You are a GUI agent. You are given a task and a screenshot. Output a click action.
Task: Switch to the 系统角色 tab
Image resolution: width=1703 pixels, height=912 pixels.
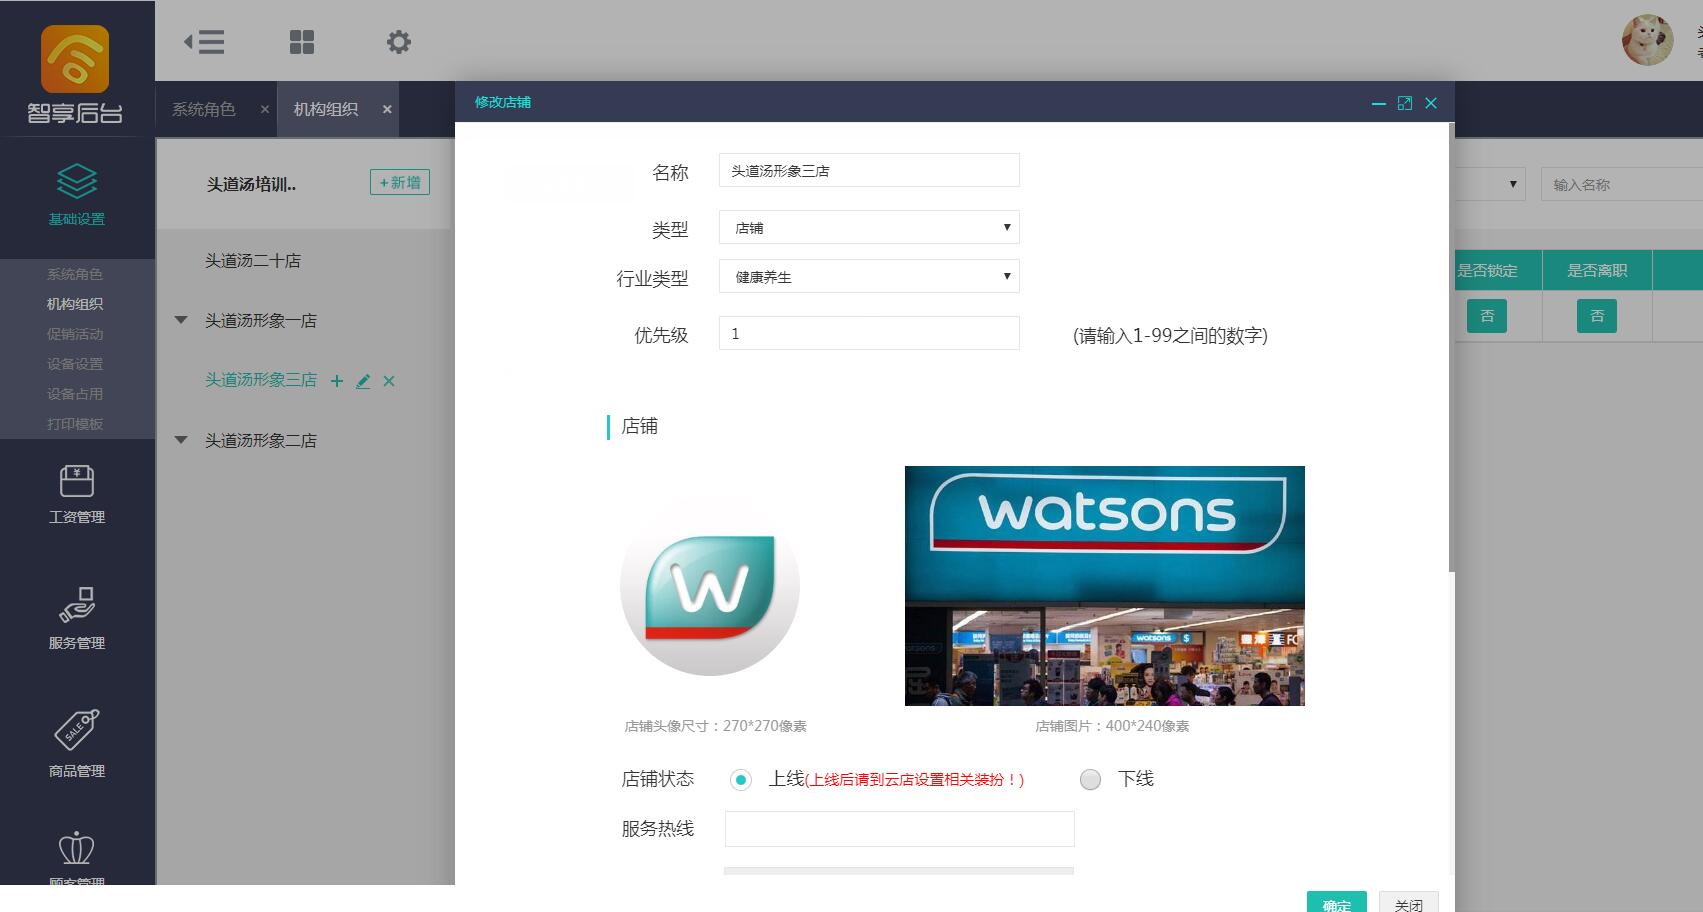(204, 109)
